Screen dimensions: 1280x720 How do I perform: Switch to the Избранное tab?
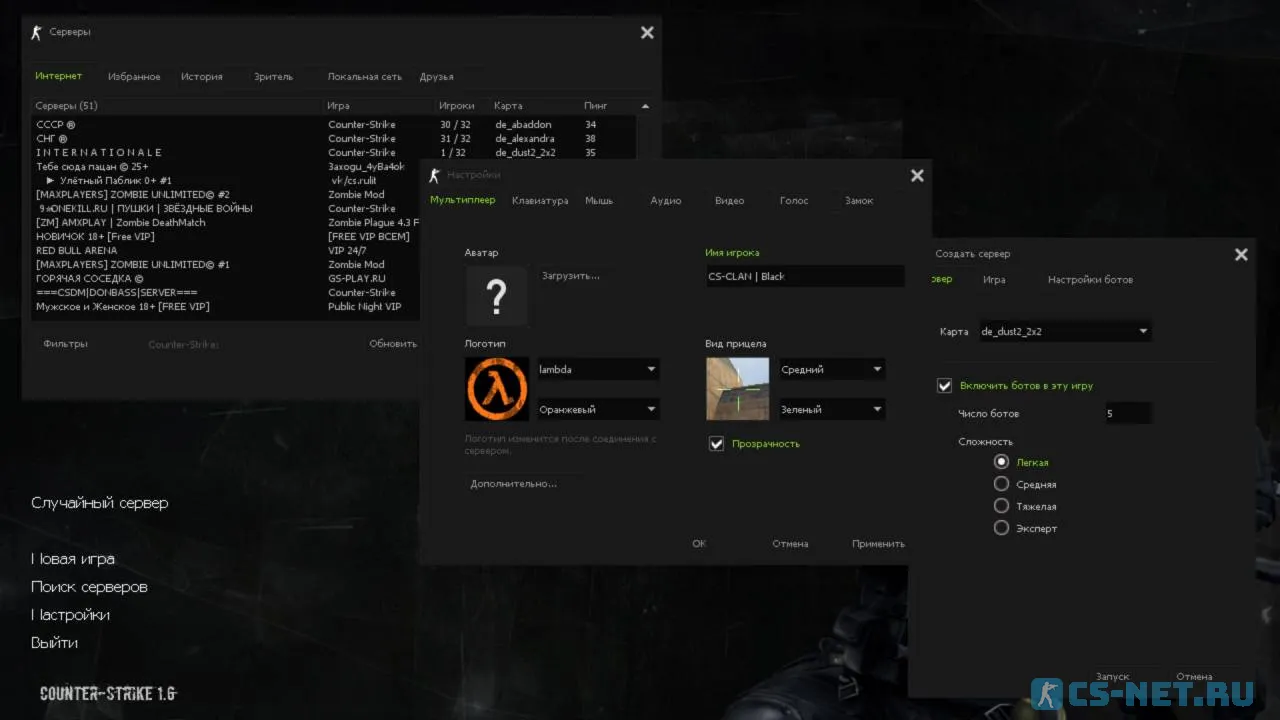click(x=134, y=77)
